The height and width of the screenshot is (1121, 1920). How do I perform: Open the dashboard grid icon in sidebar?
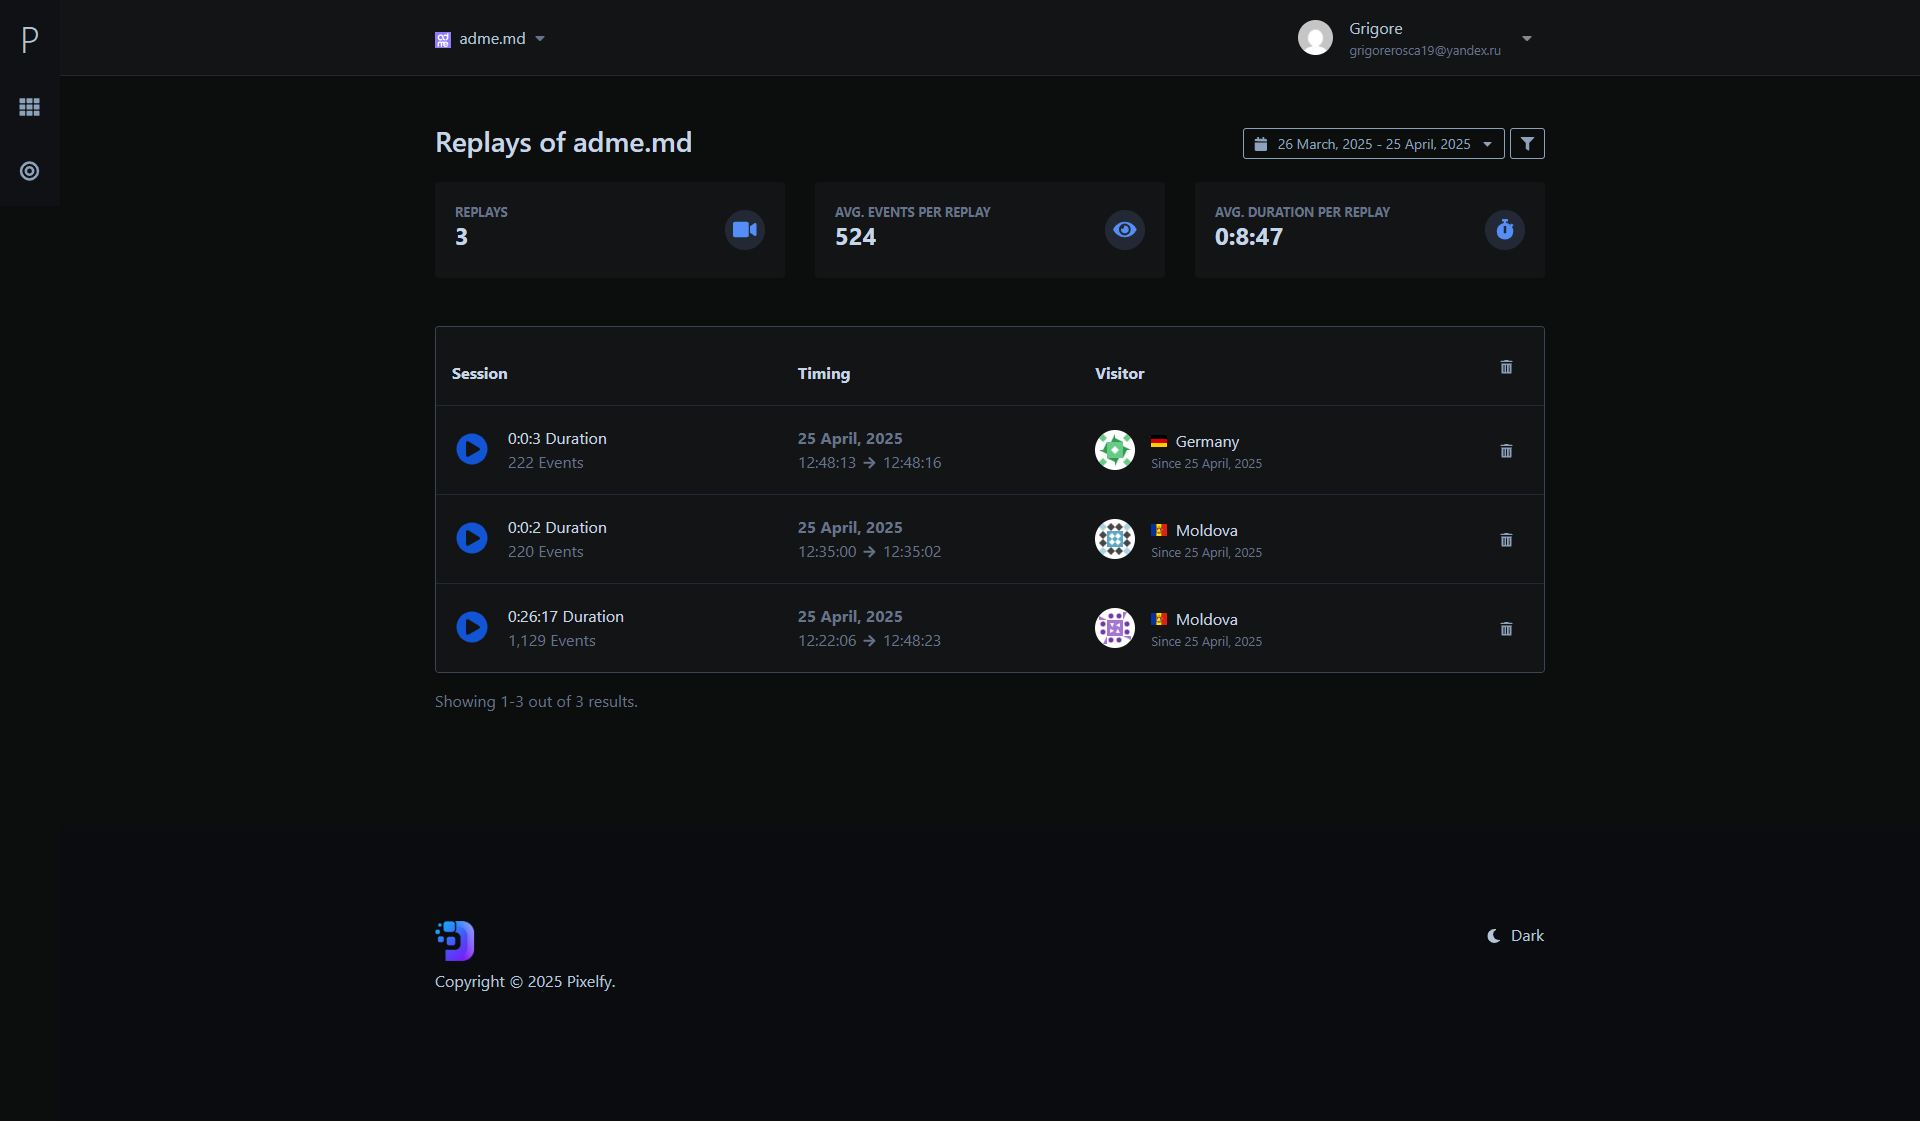pos(30,107)
